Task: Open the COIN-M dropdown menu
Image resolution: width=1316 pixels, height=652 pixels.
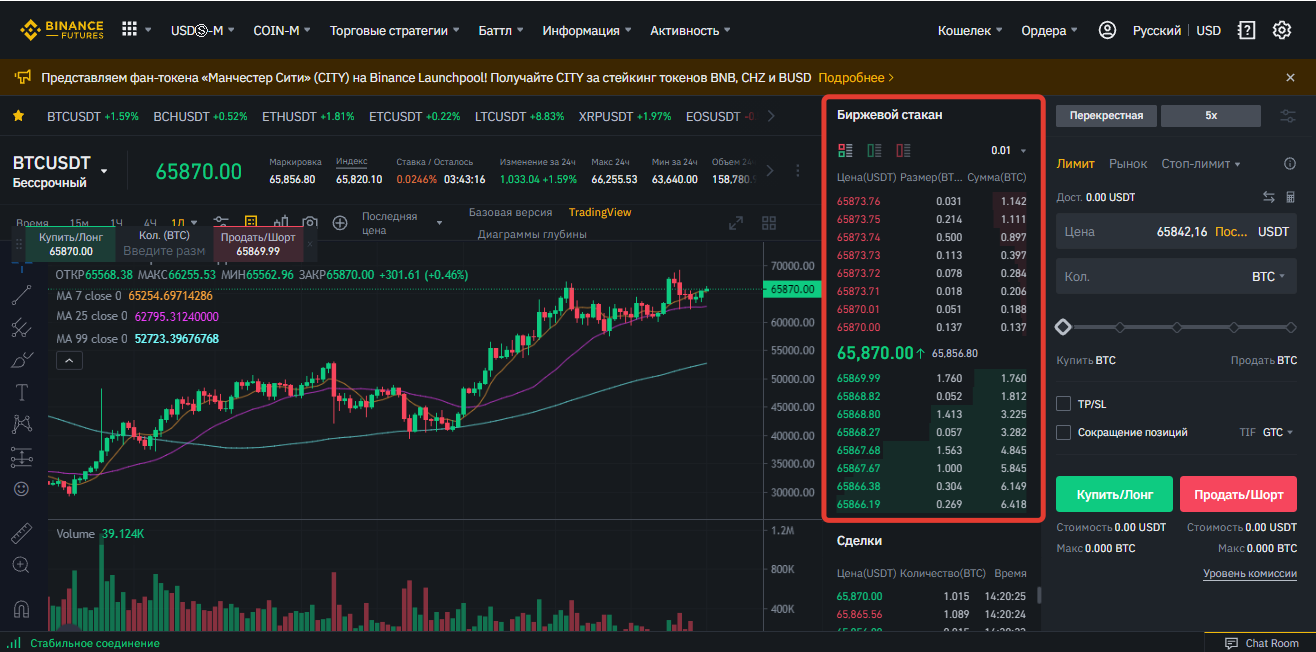Action: tap(283, 30)
